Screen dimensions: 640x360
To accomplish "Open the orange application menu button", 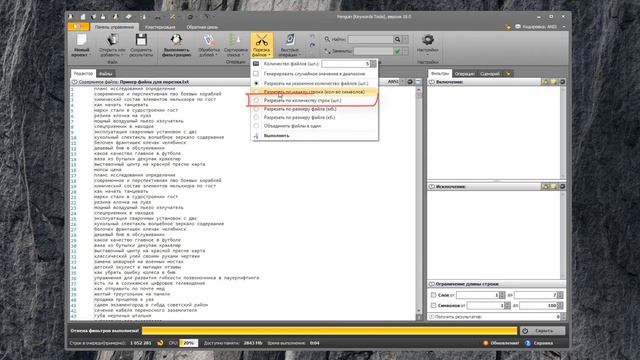I will 78,27.
